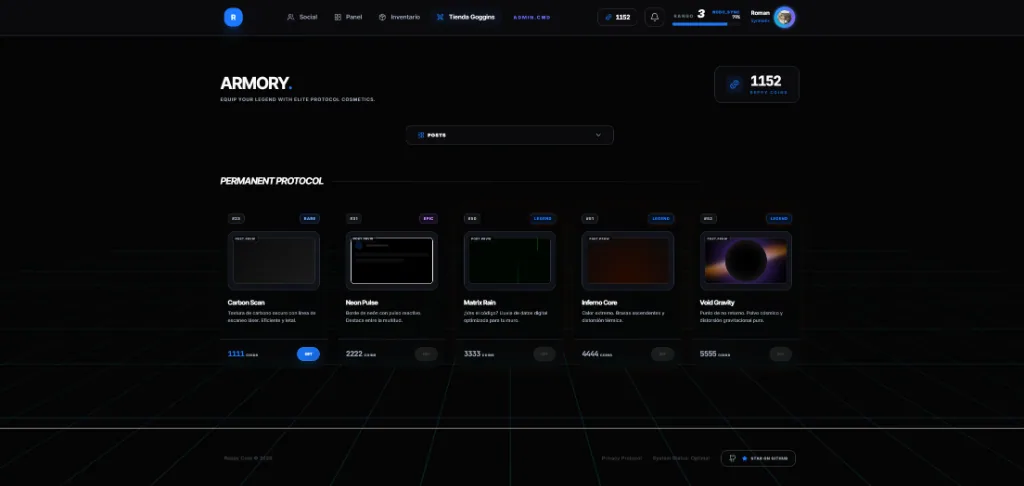Click the LEGEND badge on Void Gravity

(x=778, y=219)
